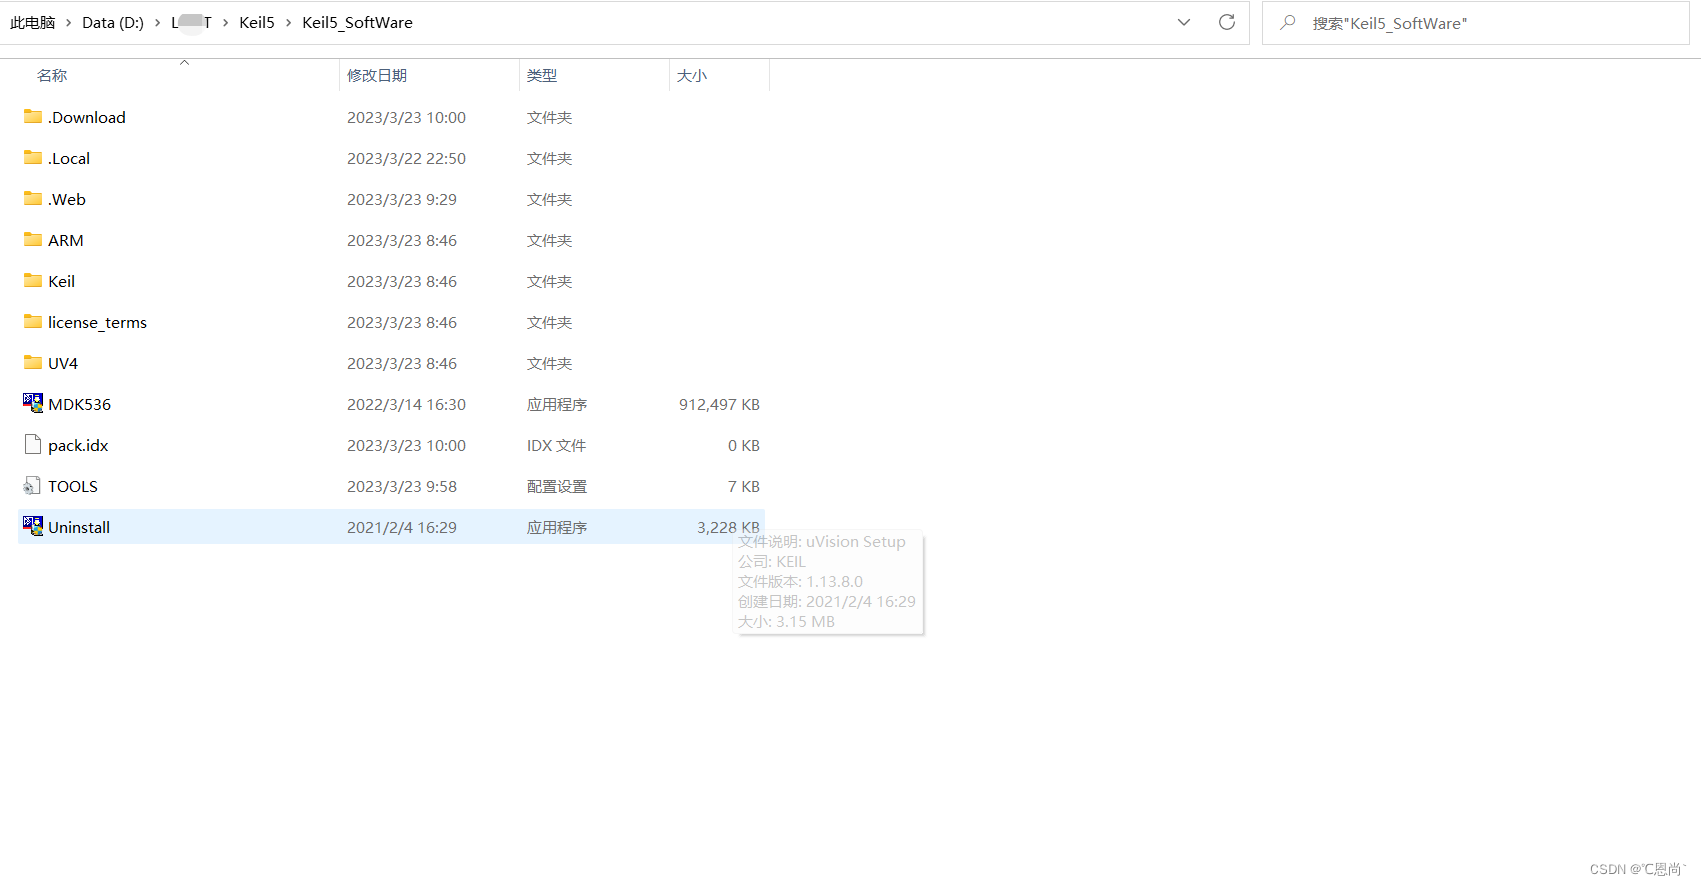
Task: Expand the chevron after 此电脑
Action: 69,23
